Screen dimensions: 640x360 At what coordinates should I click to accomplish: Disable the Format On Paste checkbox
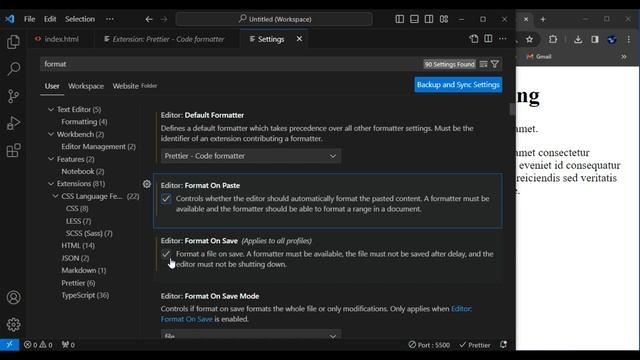click(x=166, y=199)
